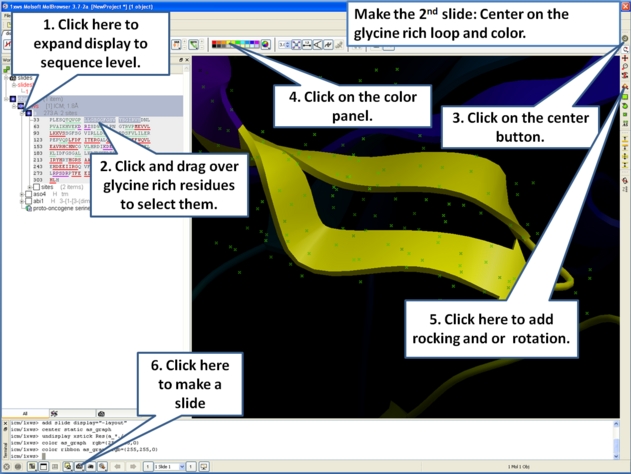The image size is (631, 474).
Task: Select the 'All' tab above terminal
Action: point(26,413)
